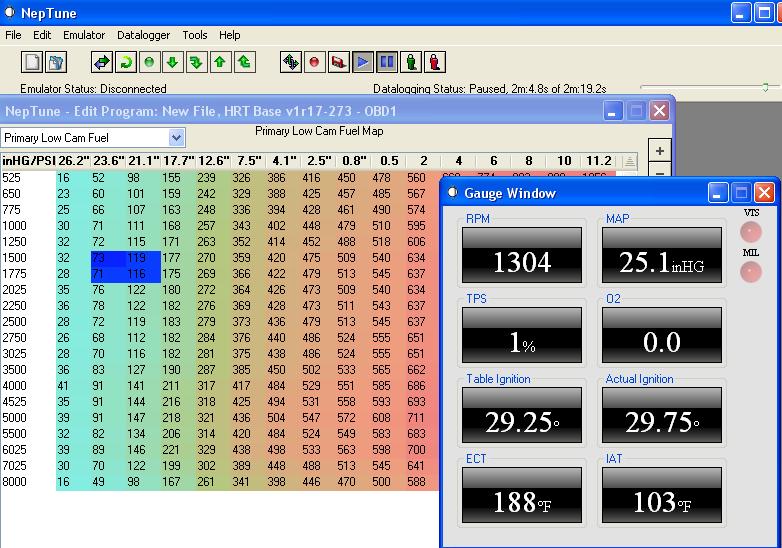The height and width of the screenshot is (548, 782).
Task: Click cell value 211 in 4000 row
Action: 171,385
